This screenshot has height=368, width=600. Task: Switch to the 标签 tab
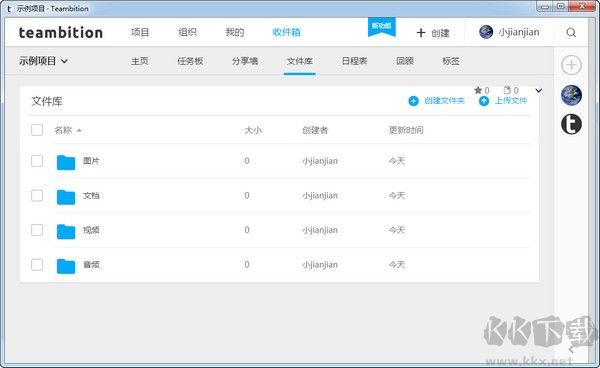pos(451,61)
